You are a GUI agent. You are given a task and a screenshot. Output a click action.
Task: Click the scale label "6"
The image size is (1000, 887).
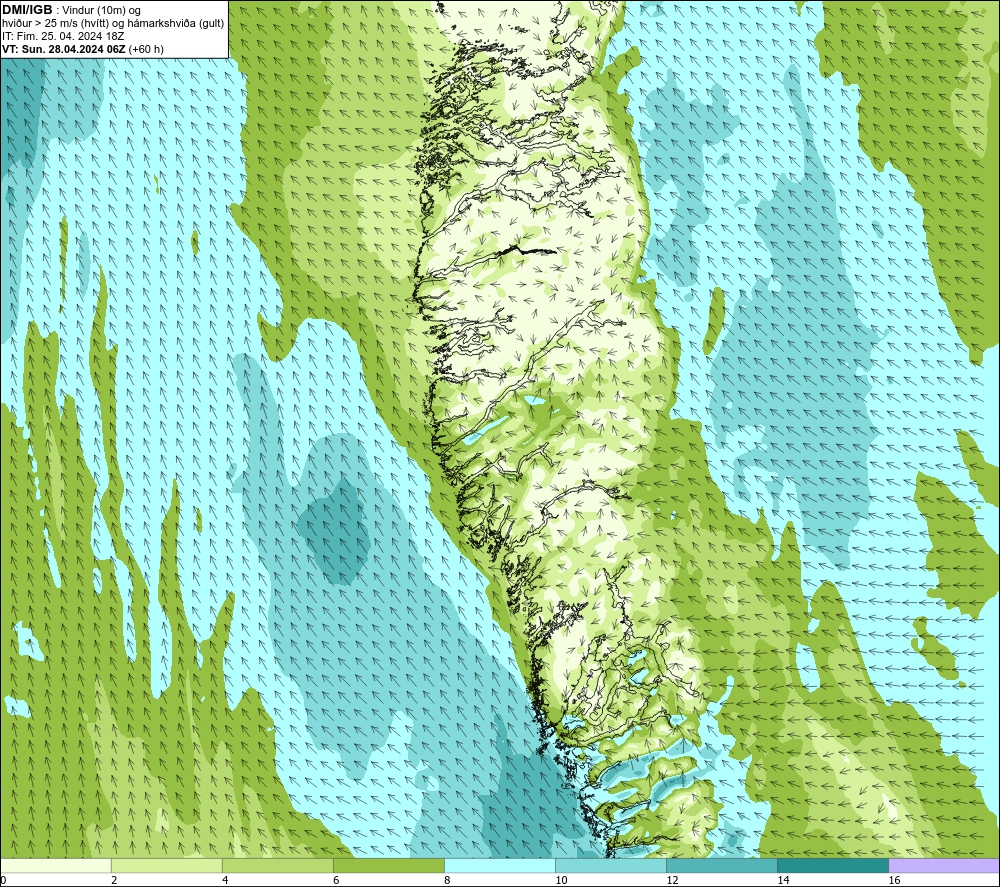[336, 880]
